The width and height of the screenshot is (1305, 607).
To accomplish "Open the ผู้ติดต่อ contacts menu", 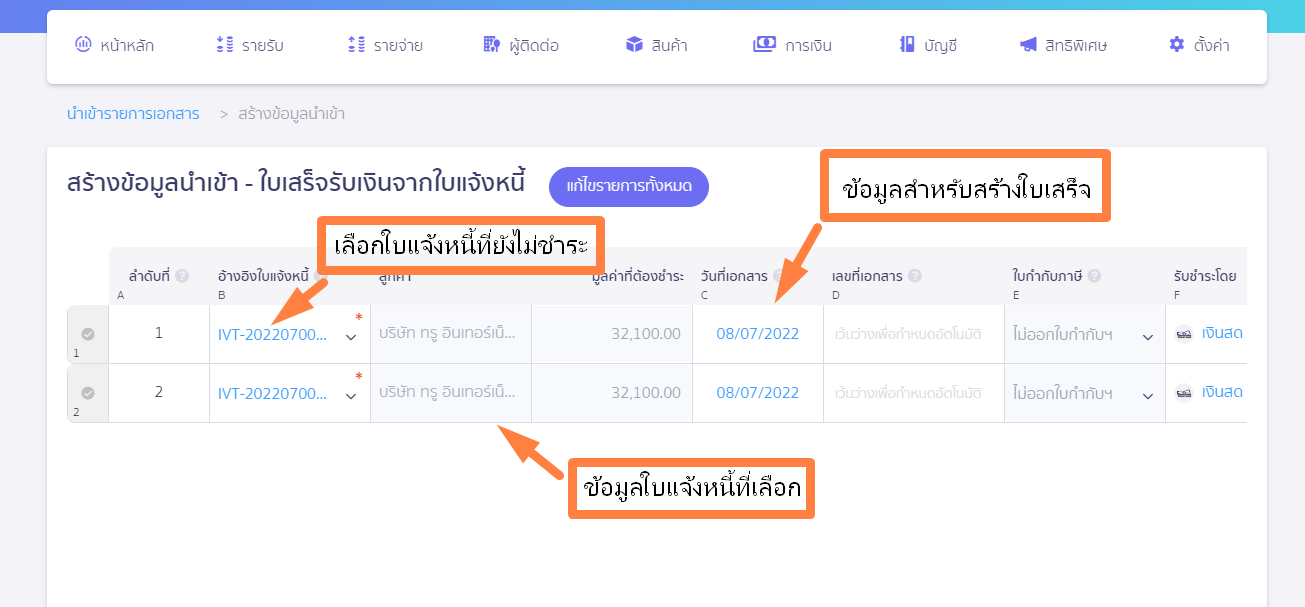I will [x=520, y=45].
